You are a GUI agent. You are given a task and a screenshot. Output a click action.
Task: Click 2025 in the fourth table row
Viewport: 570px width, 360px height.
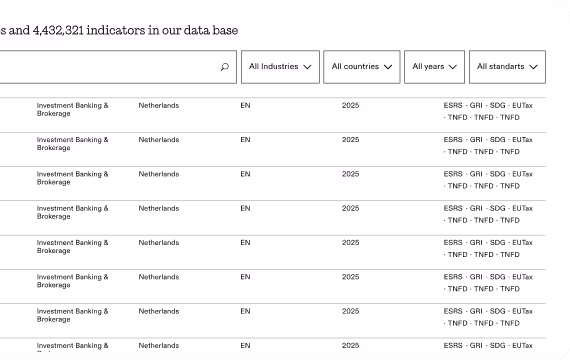point(350,208)
